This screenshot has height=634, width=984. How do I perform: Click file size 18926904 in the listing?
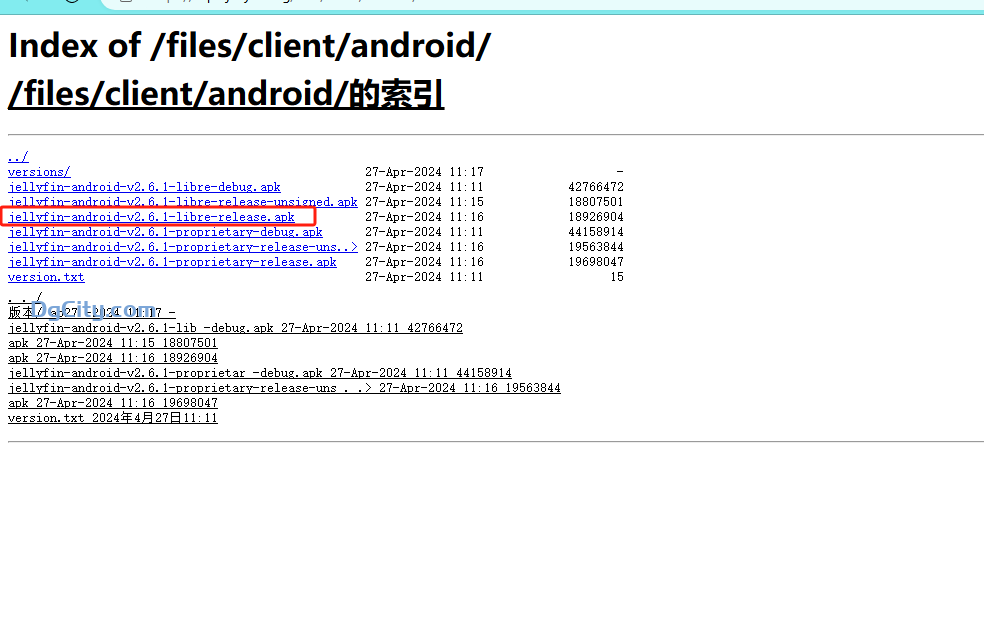[595, 217]
